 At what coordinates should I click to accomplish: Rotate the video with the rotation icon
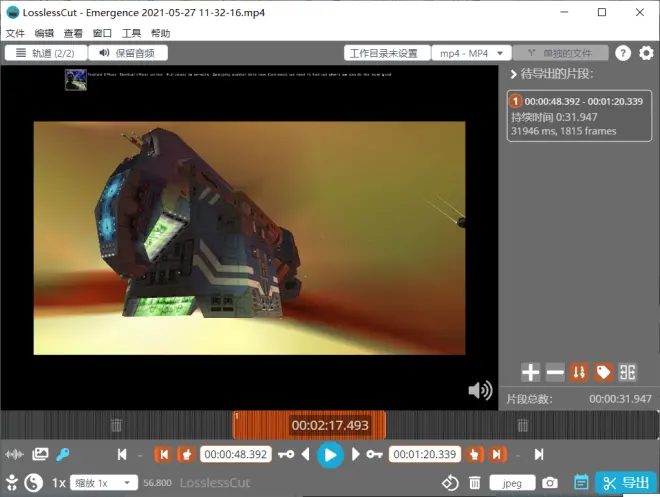pos(450,483)
